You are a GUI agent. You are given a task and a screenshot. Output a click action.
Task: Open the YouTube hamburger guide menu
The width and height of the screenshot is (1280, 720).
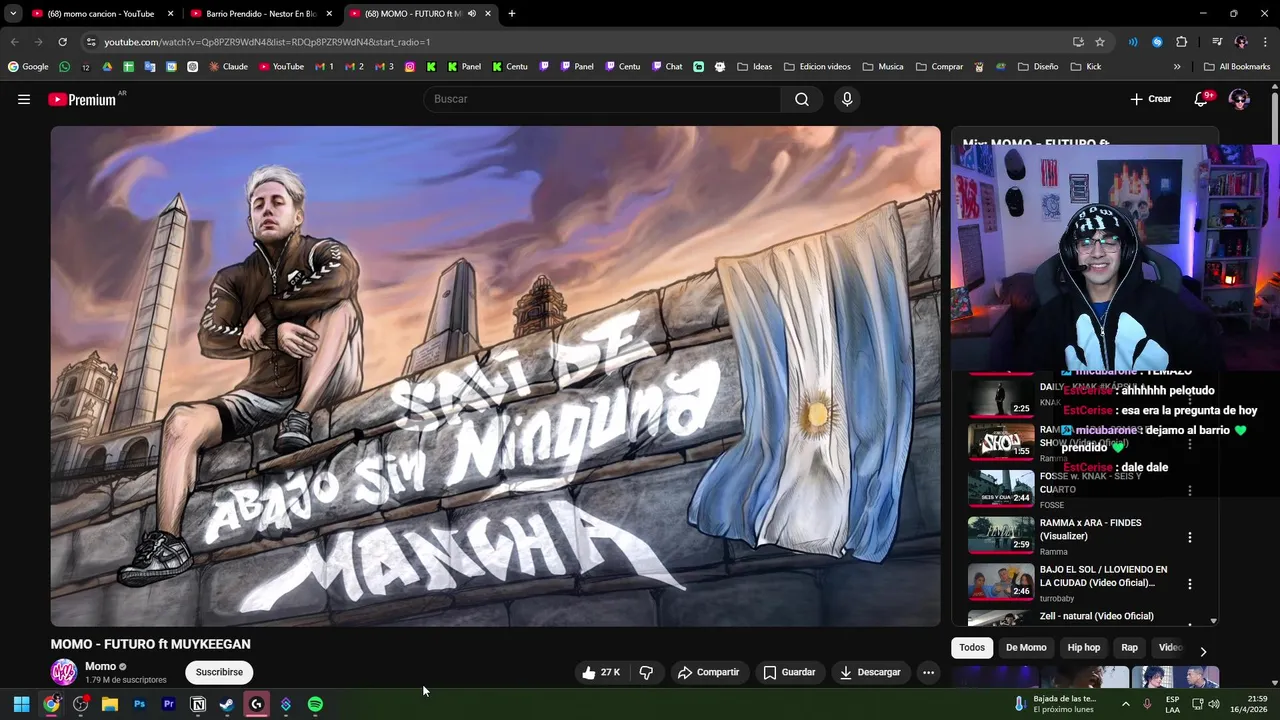point(24,99)
